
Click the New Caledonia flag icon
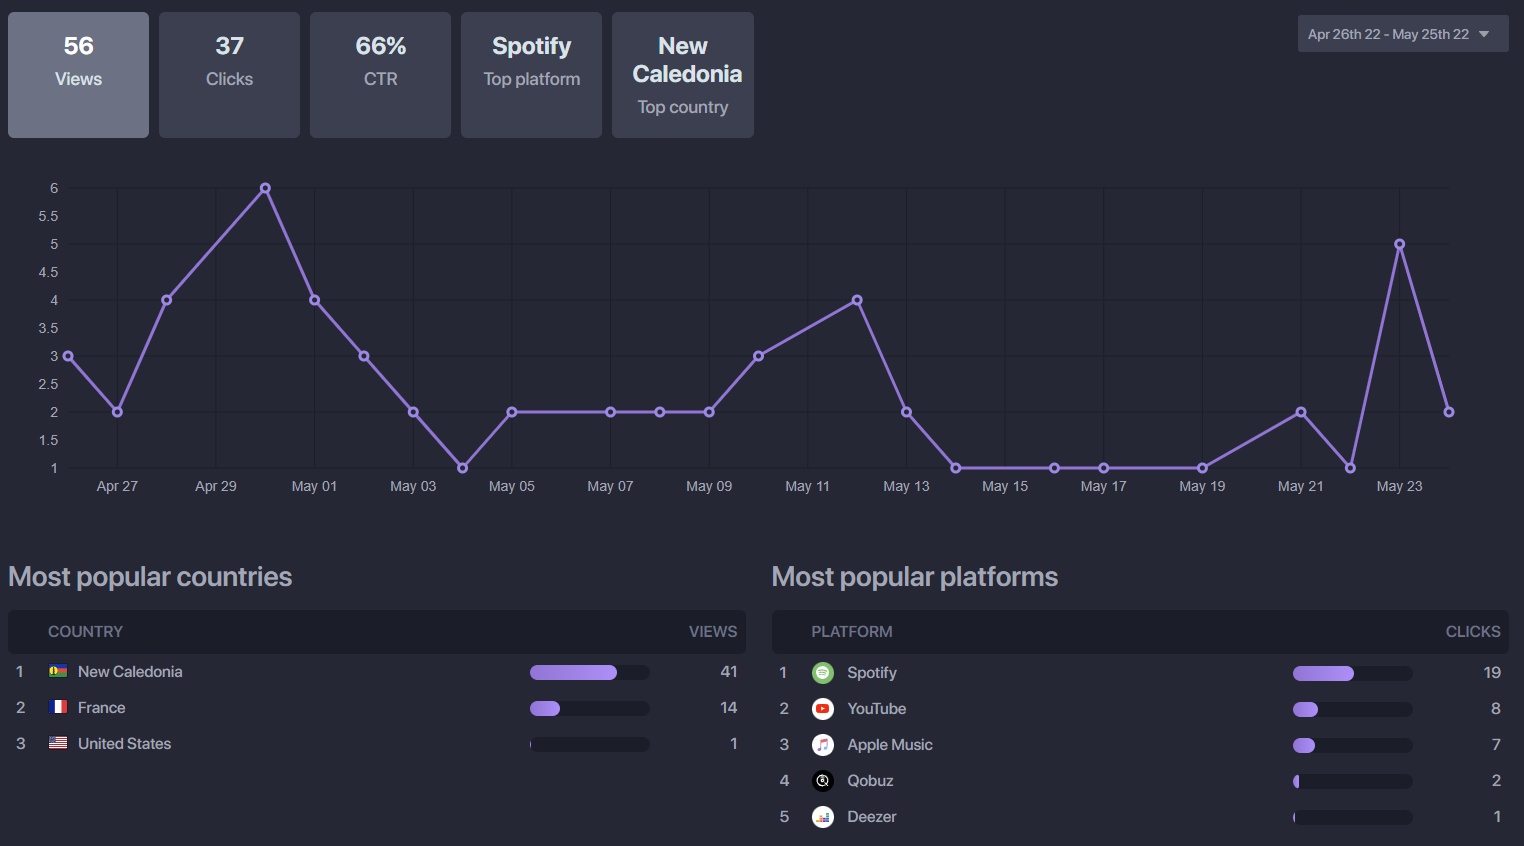[58, 671]
